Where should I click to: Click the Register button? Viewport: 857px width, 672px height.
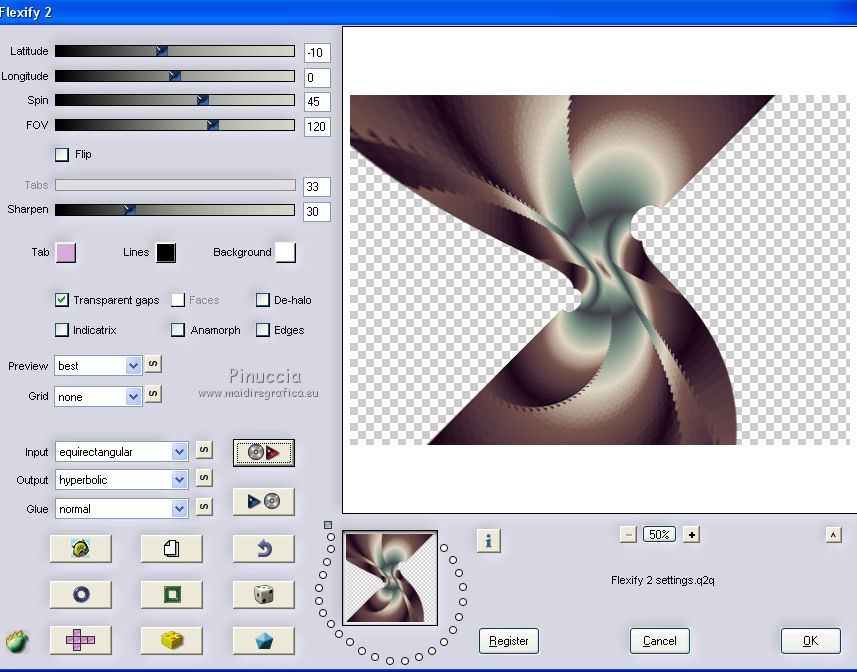point(509,641)
